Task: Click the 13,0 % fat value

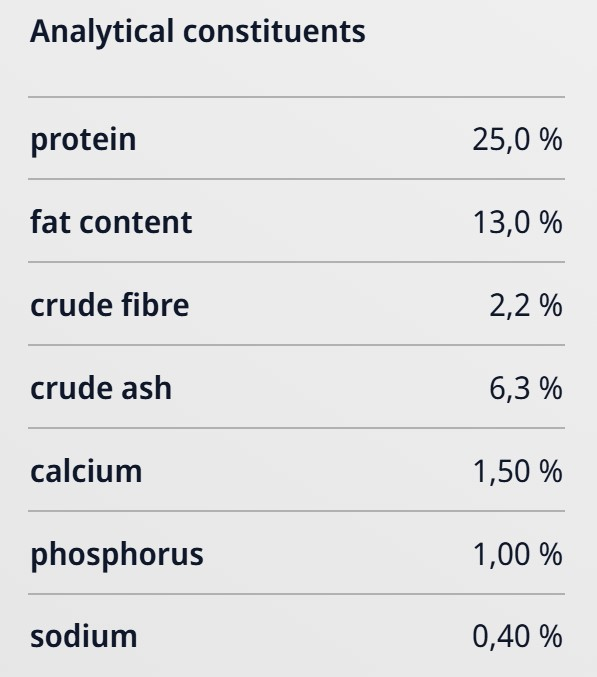Action: (x=518, y=223)
